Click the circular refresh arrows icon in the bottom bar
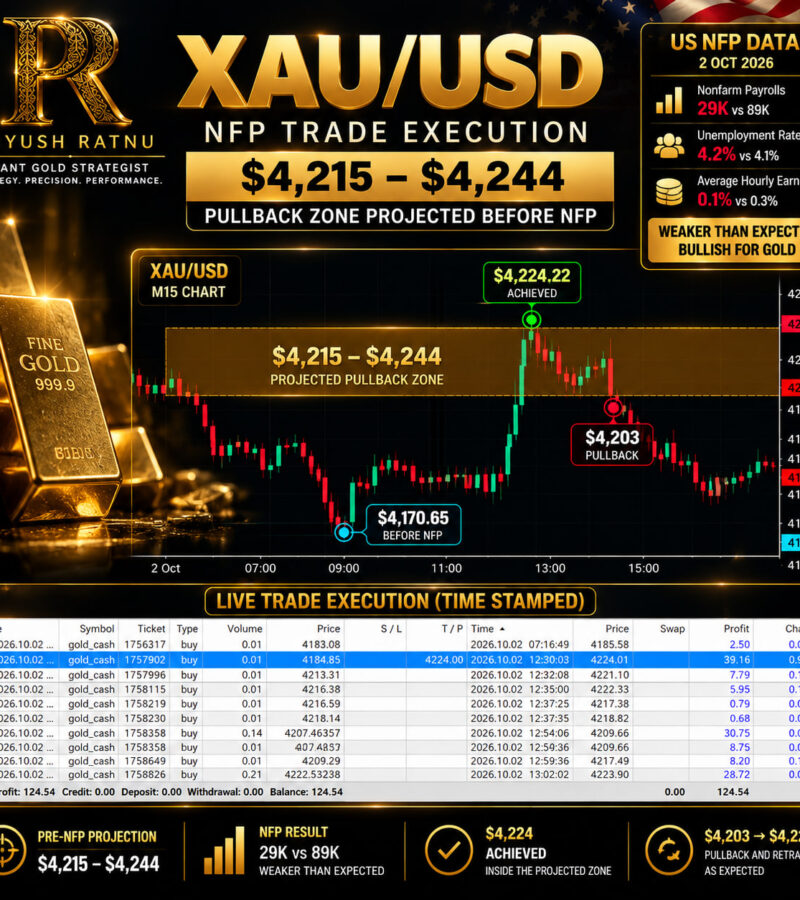This screenshot has width=800, height=900. click(x=669, y=851)
